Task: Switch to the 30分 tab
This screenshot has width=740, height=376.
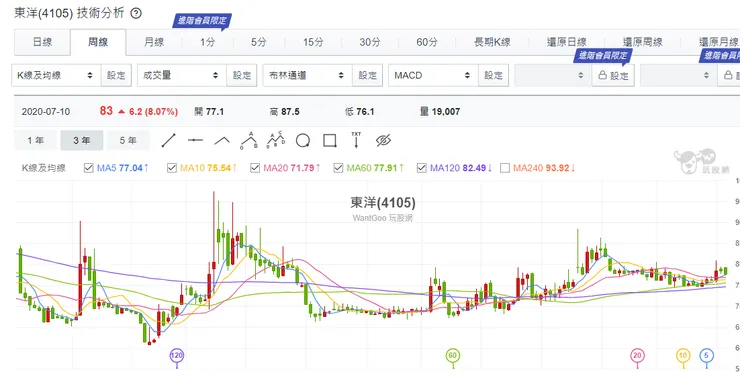Action: point(370,42)
